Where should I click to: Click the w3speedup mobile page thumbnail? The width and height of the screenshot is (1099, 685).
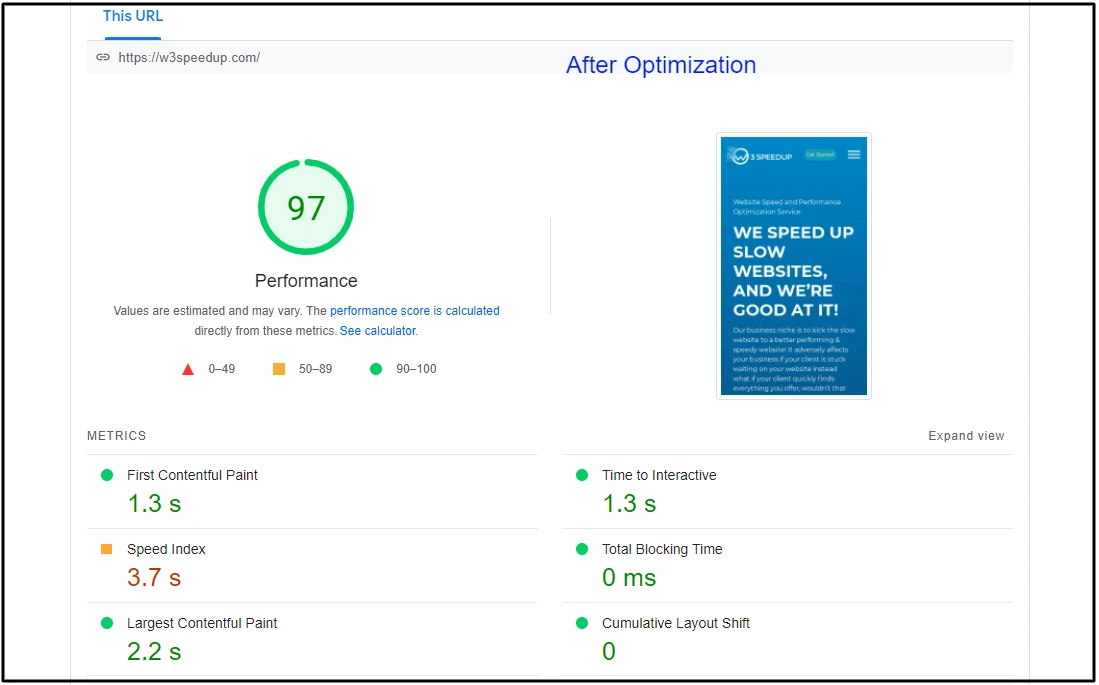(x=794, y=266)
